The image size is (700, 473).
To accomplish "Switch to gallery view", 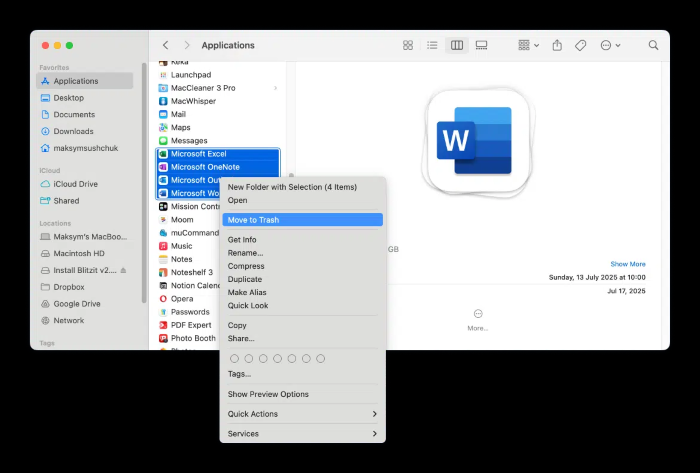I will click(x=481, y=45).
